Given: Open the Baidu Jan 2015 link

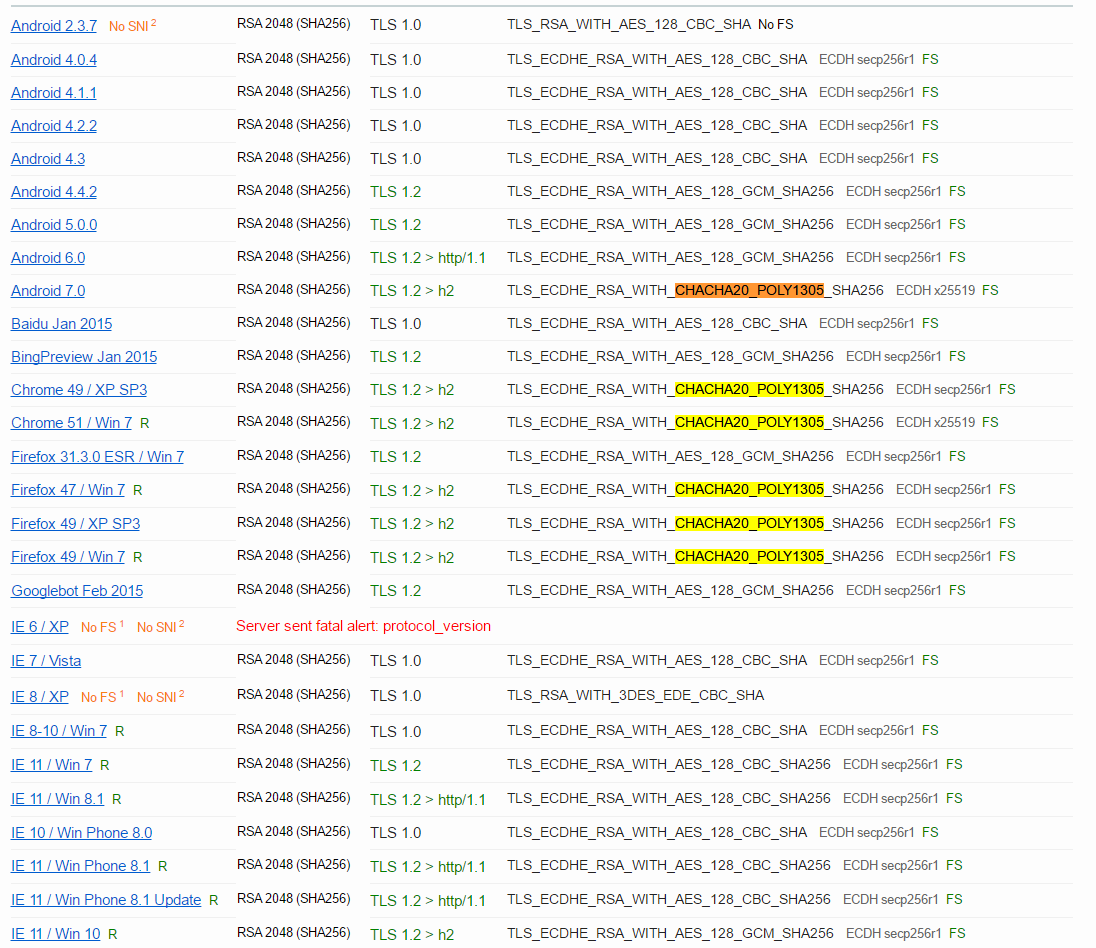Looking at the screenshot, I should (x=62, y=324).
